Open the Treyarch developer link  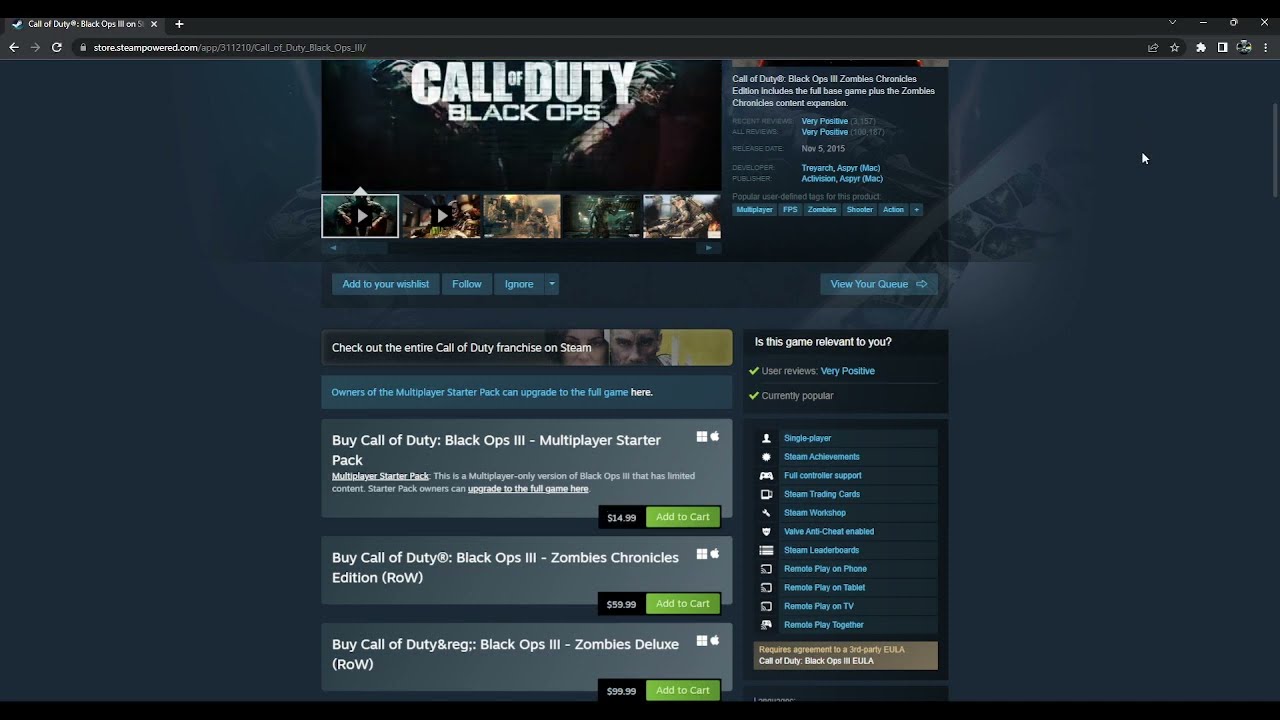click(x=820, y=168)
